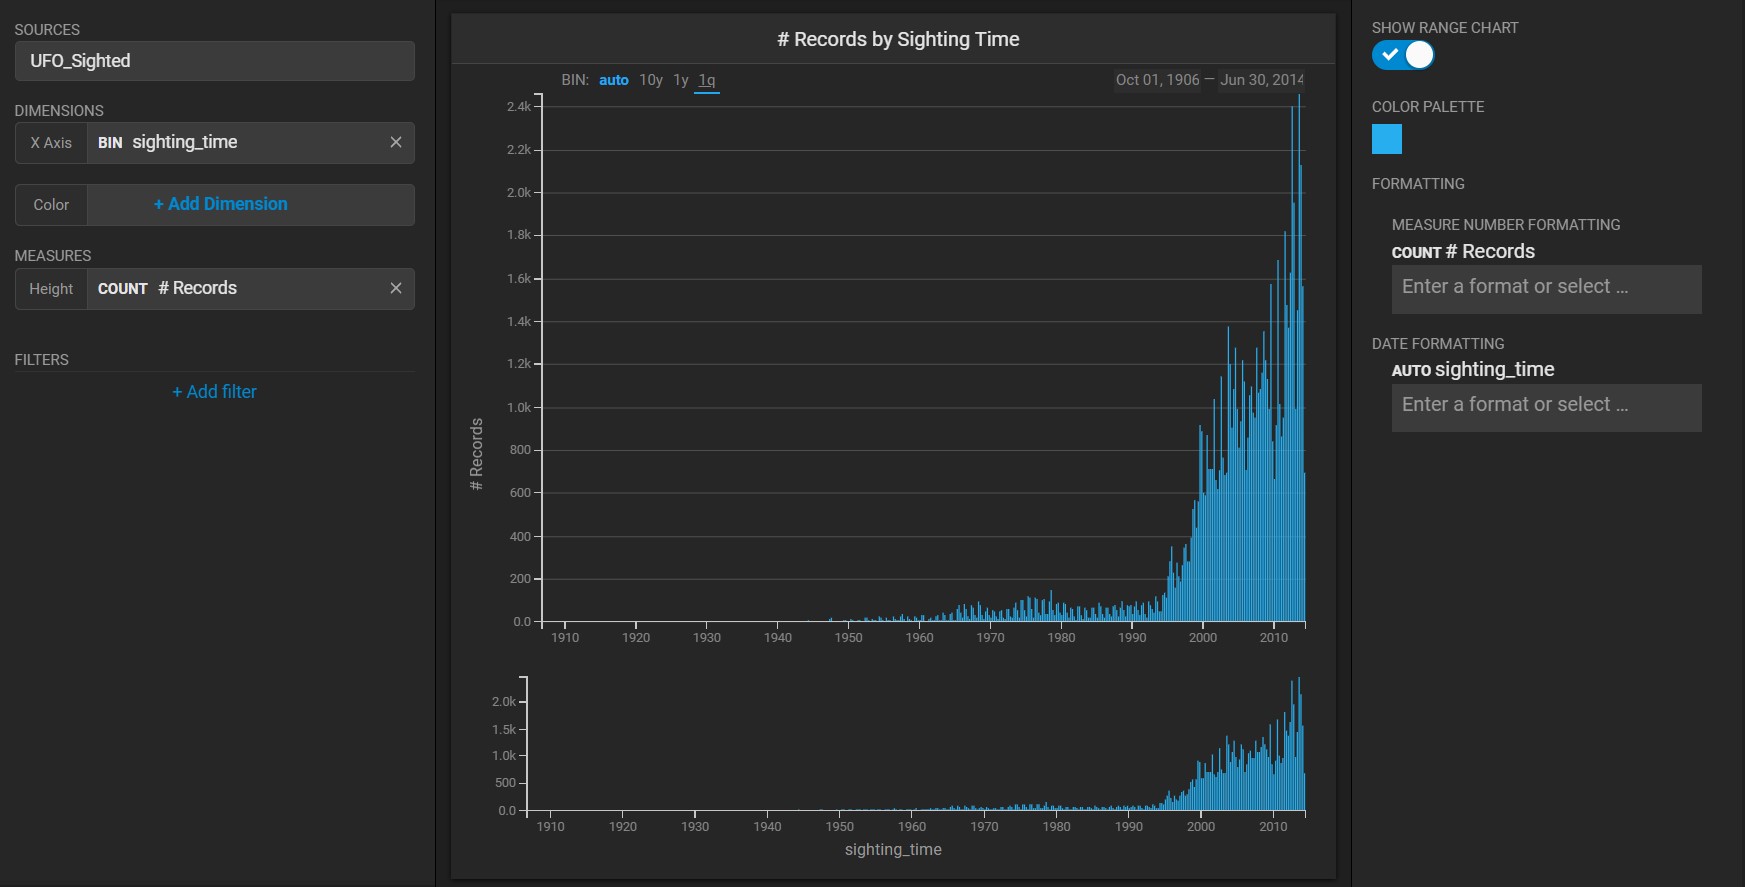
Task: Click the chart title # Records by Sighting Time
Action: [x=897, y=39]
